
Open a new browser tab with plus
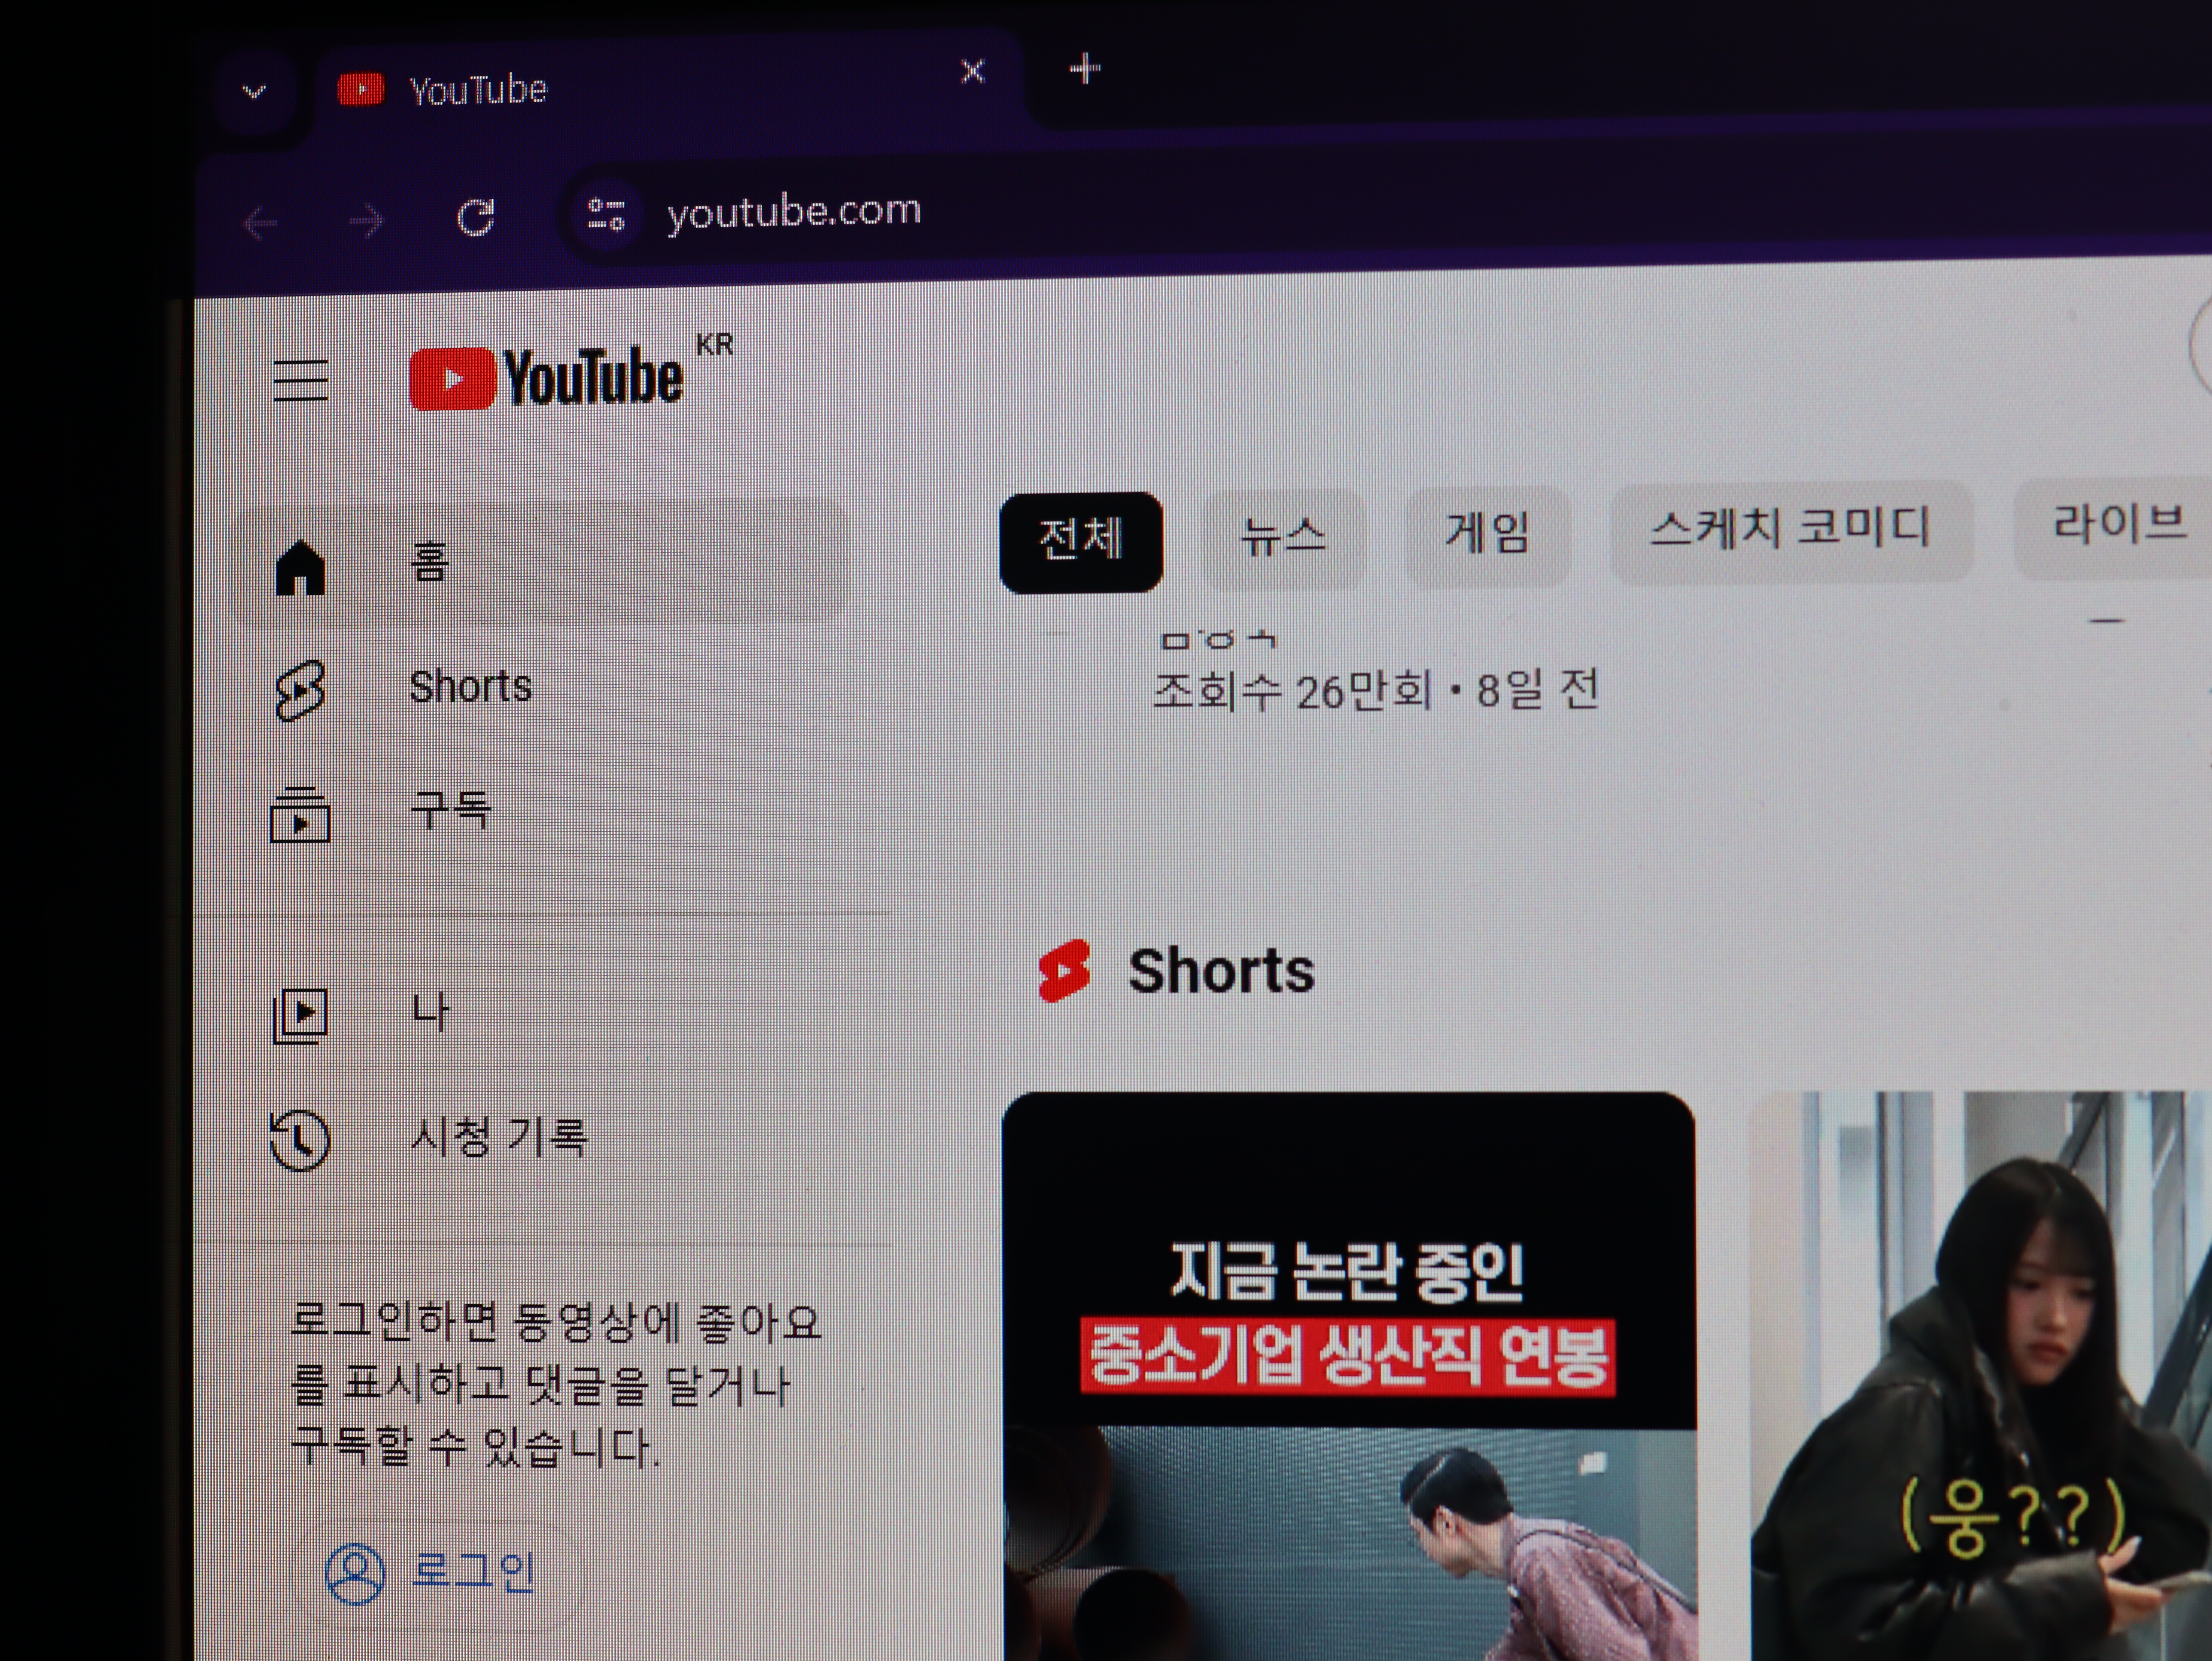(1085, 69)
